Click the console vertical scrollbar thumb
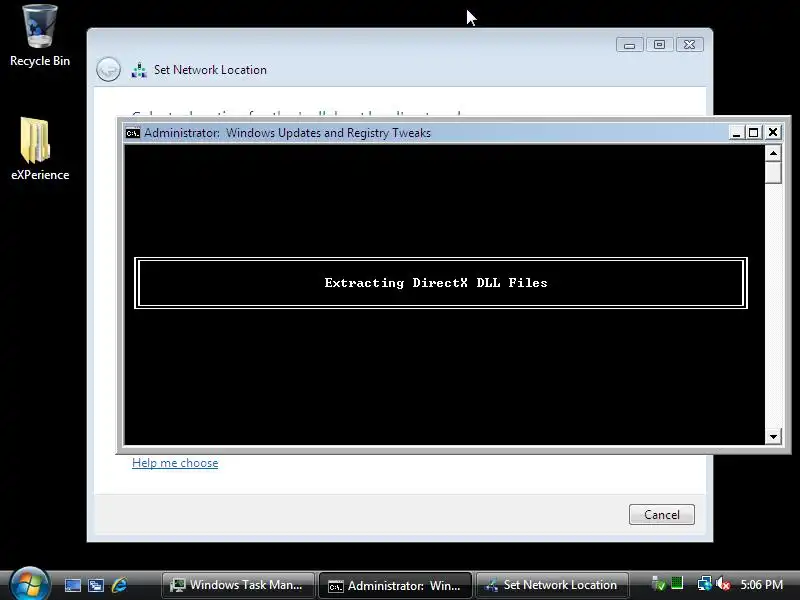Screen dimensions: 800x600 [x=773, y=172]
